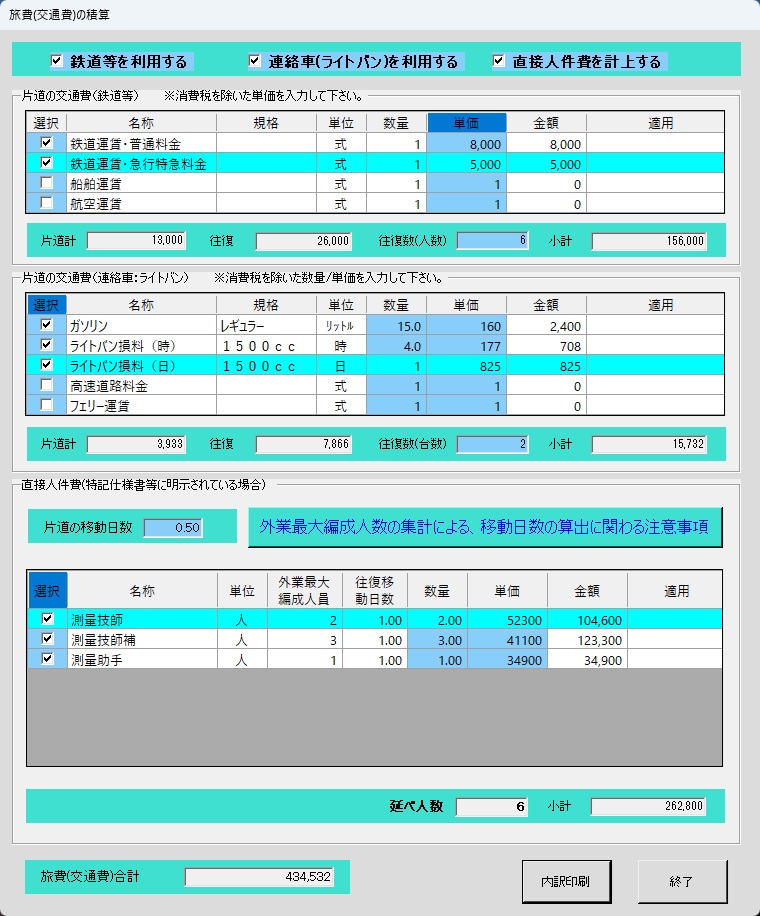Open the 外業最大編成人数 notes button
Viewport: 760px width, 916px height.
485,527
